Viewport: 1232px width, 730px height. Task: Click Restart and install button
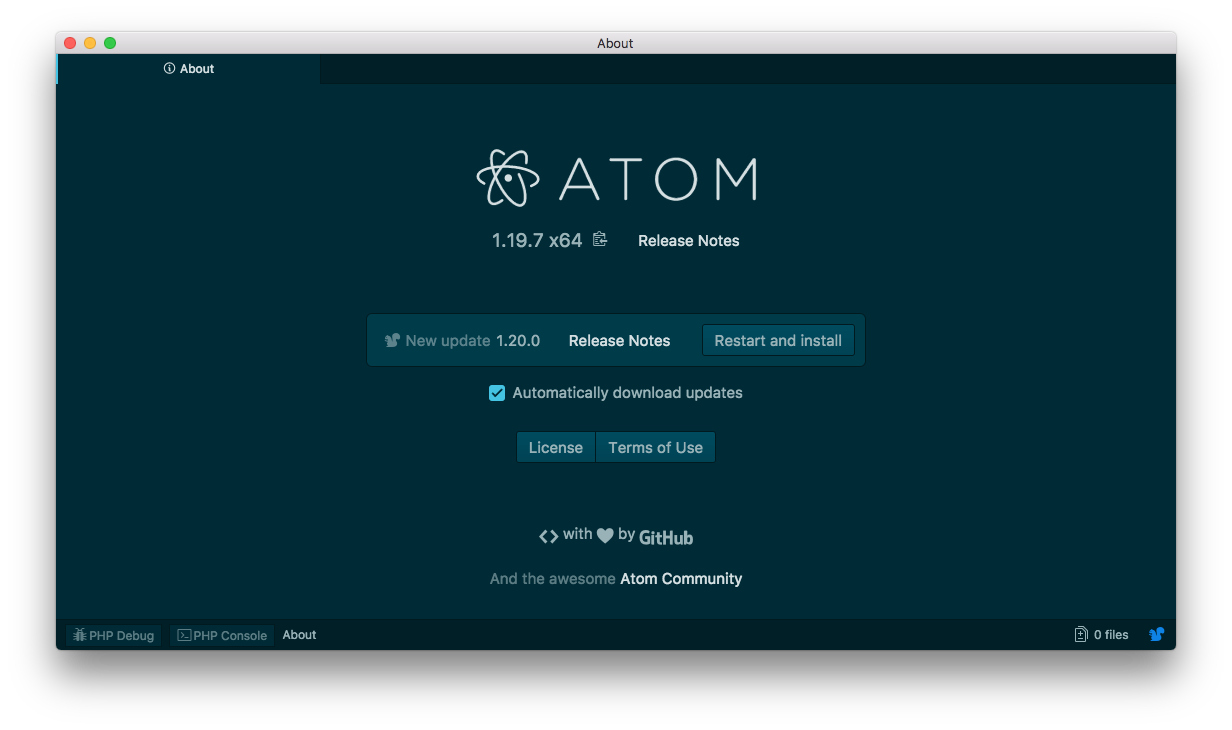[778, 340]
